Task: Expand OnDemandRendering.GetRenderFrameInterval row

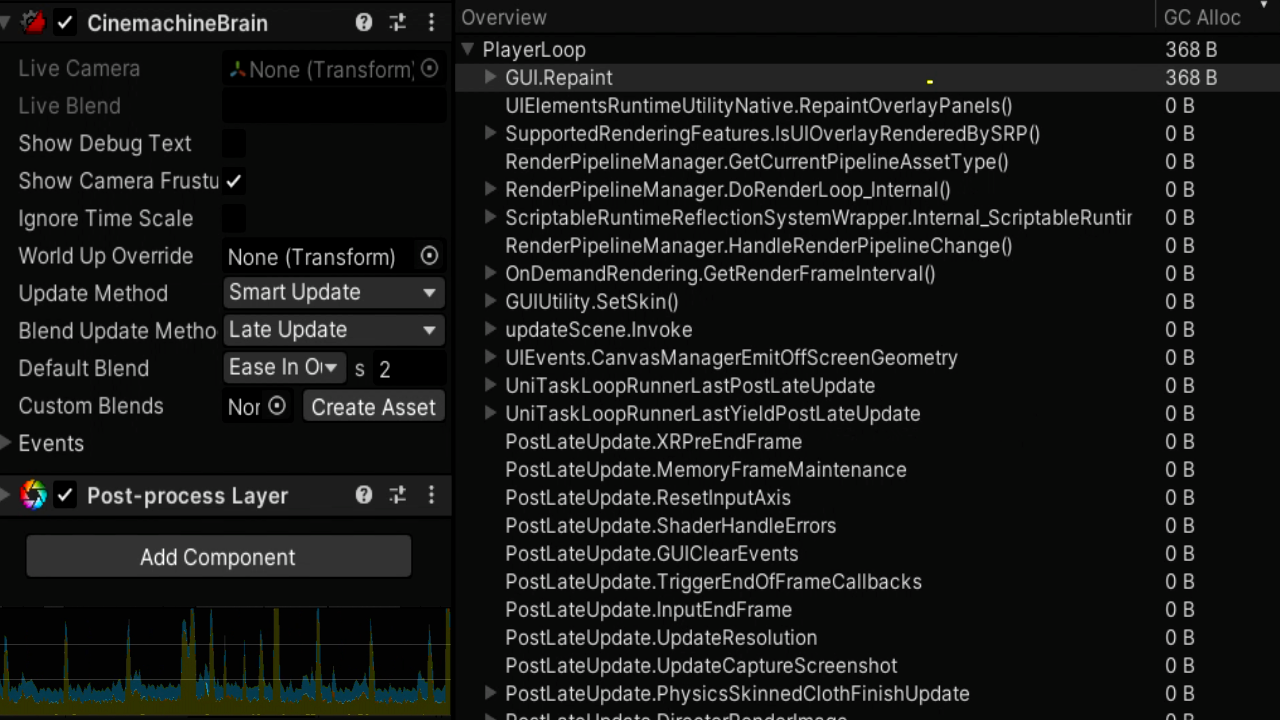Action: point(490,273)
